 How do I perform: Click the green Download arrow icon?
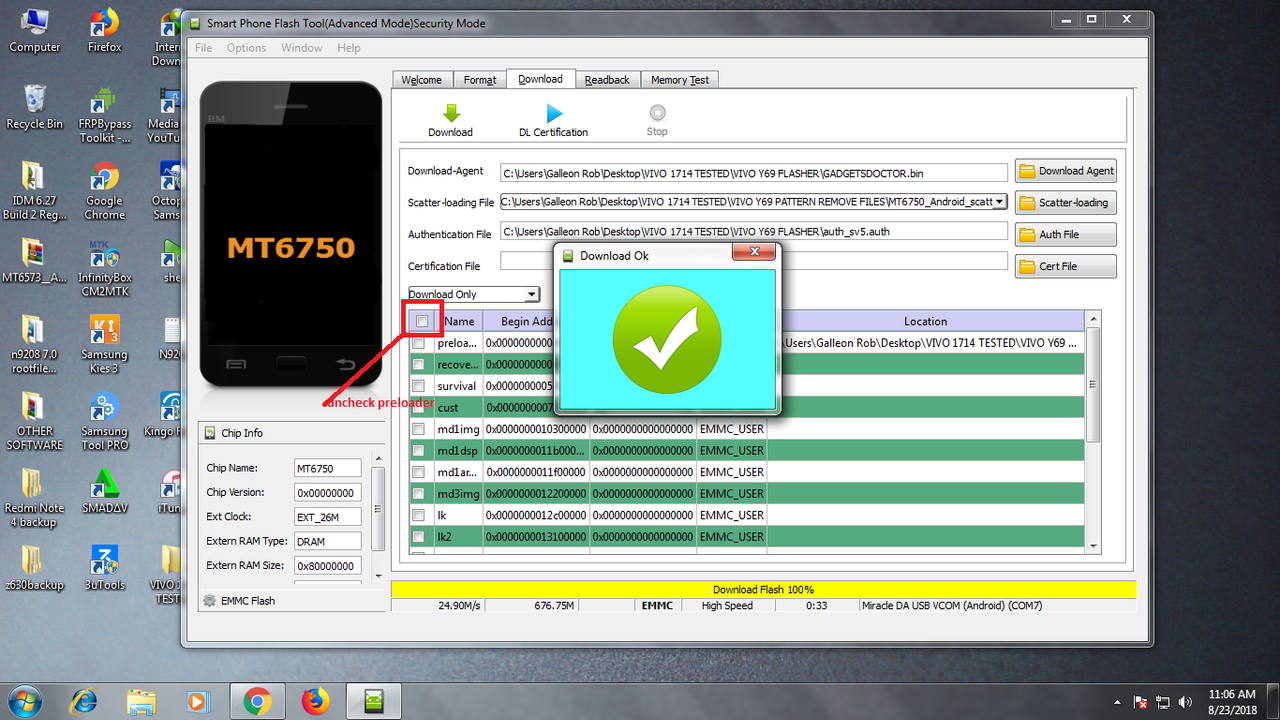click(451, 113)
